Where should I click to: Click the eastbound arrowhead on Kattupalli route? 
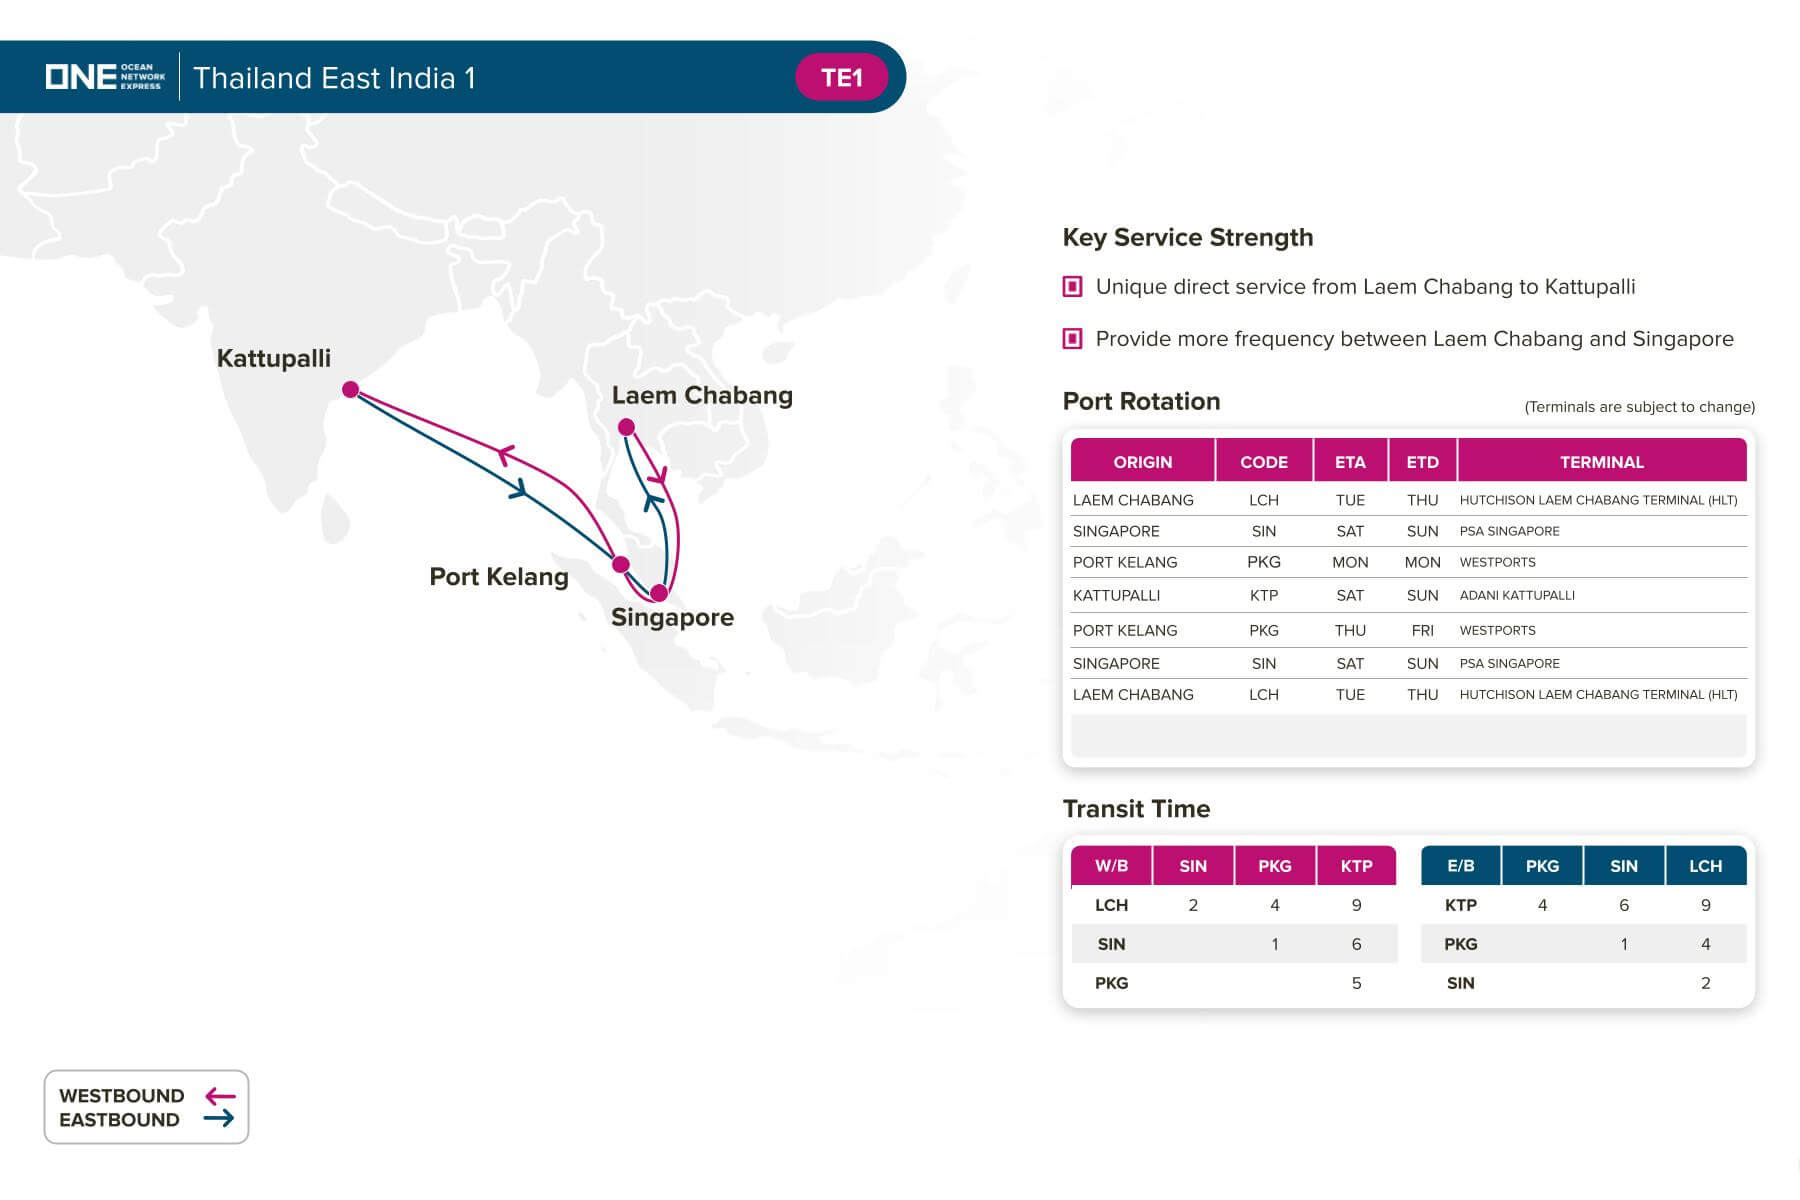(518, 489)
